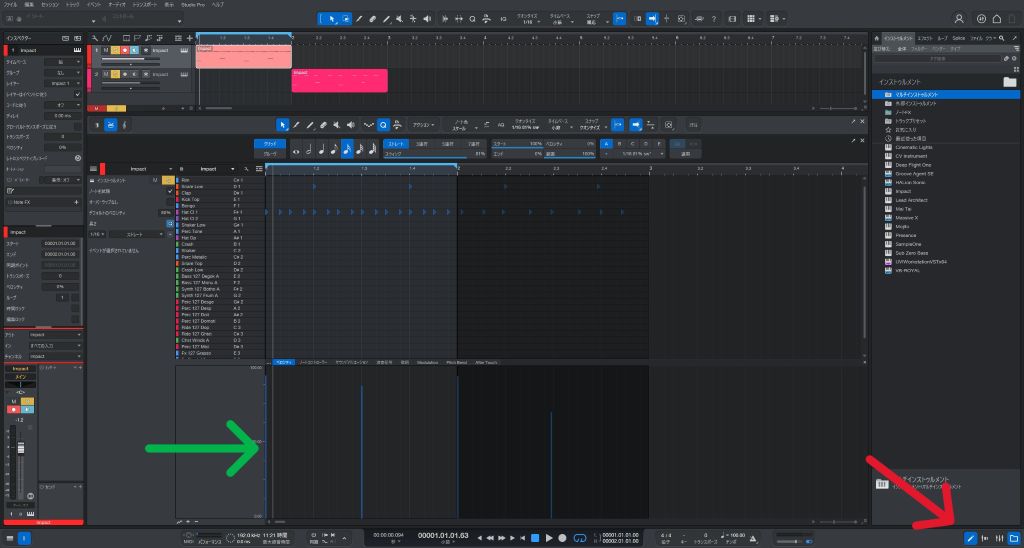Viewport: 1024px width, 548px height.
Task: Select the Arrow tool in the top toolbar
Action: click(x=333, y=18)
